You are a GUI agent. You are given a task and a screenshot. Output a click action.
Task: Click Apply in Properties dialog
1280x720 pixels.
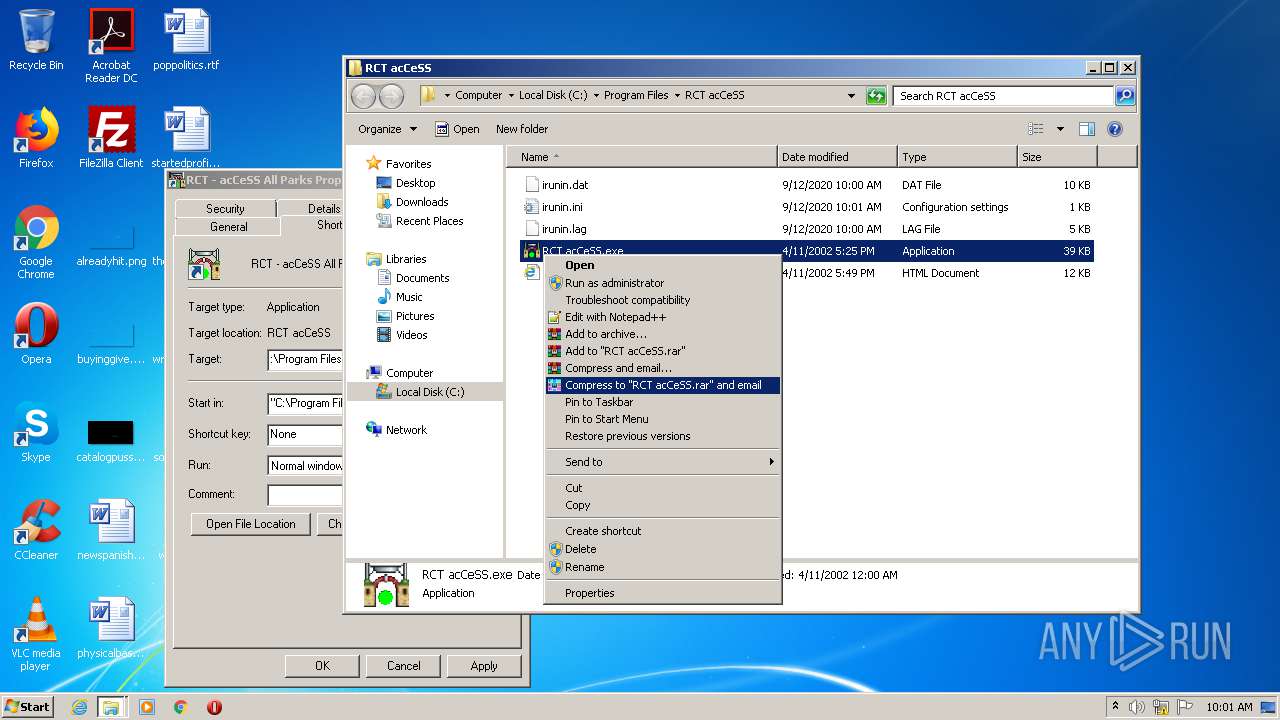tap(484, 666)
